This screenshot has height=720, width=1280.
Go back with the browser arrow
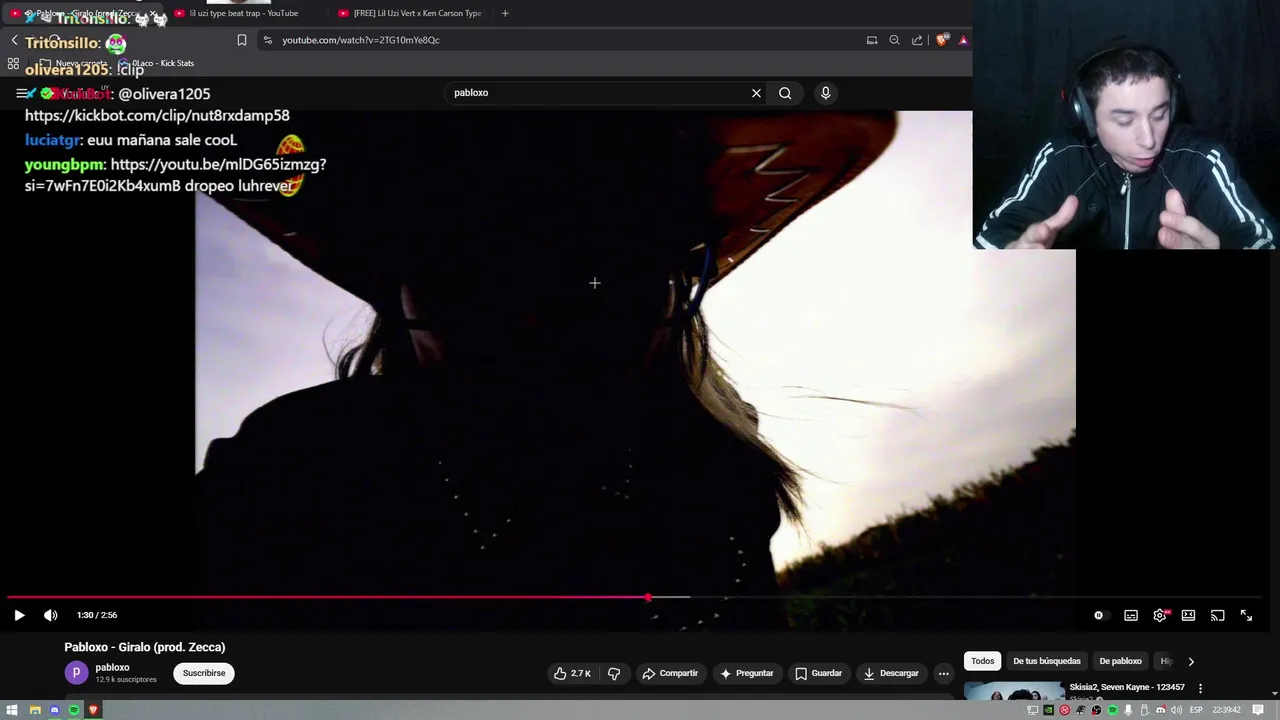[14, 41]
